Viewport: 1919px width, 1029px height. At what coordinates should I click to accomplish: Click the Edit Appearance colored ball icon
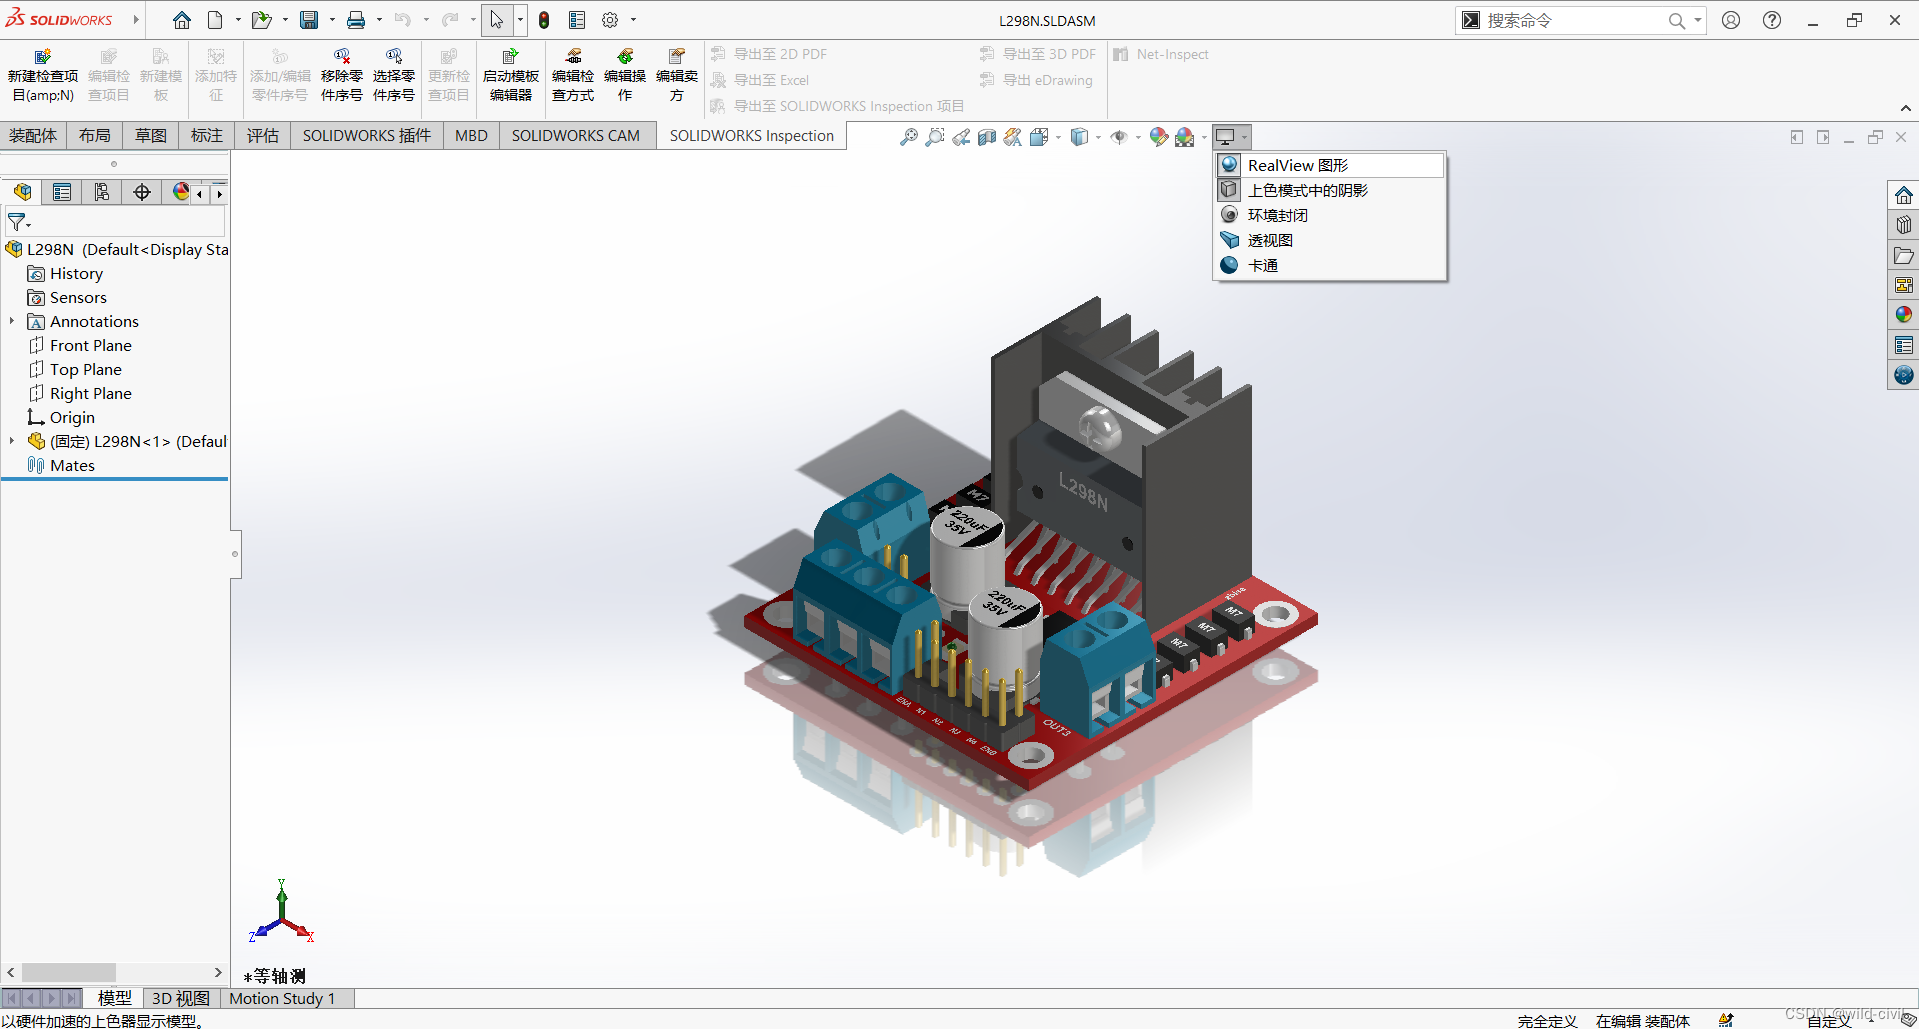point(1158,137)
